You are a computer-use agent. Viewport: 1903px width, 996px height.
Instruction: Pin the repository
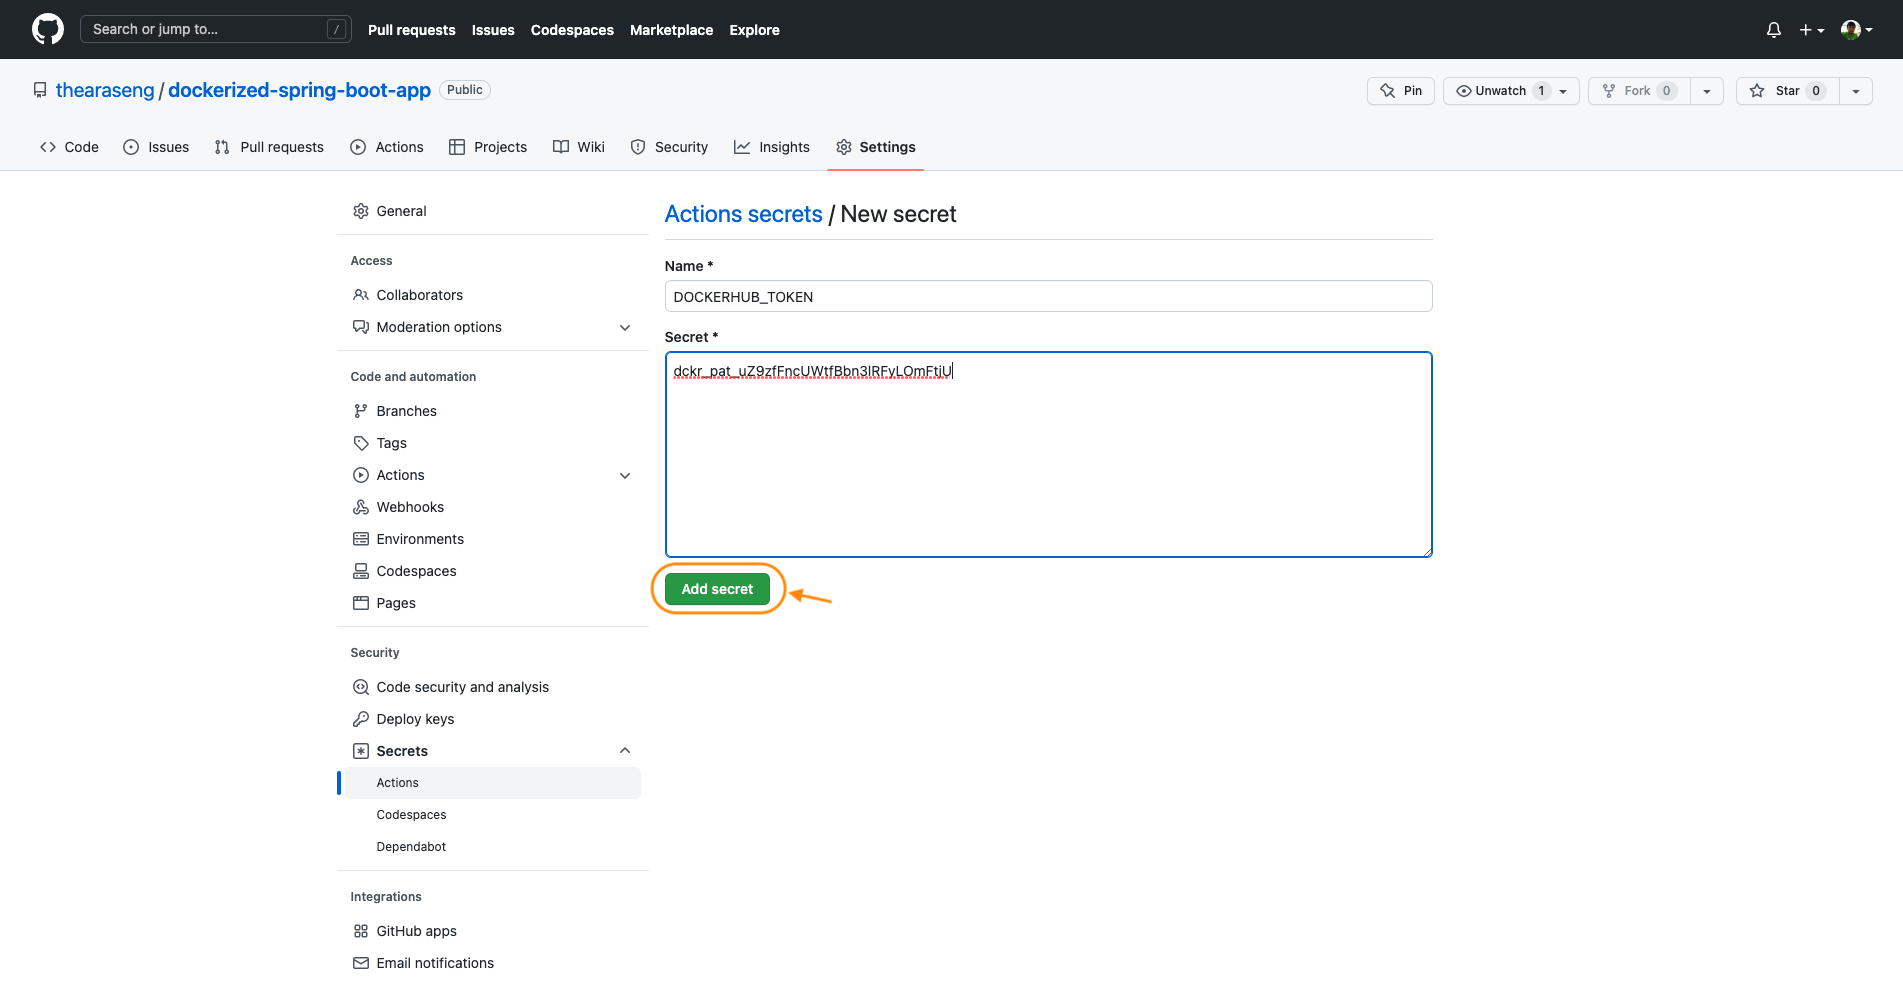point(1401,91)
